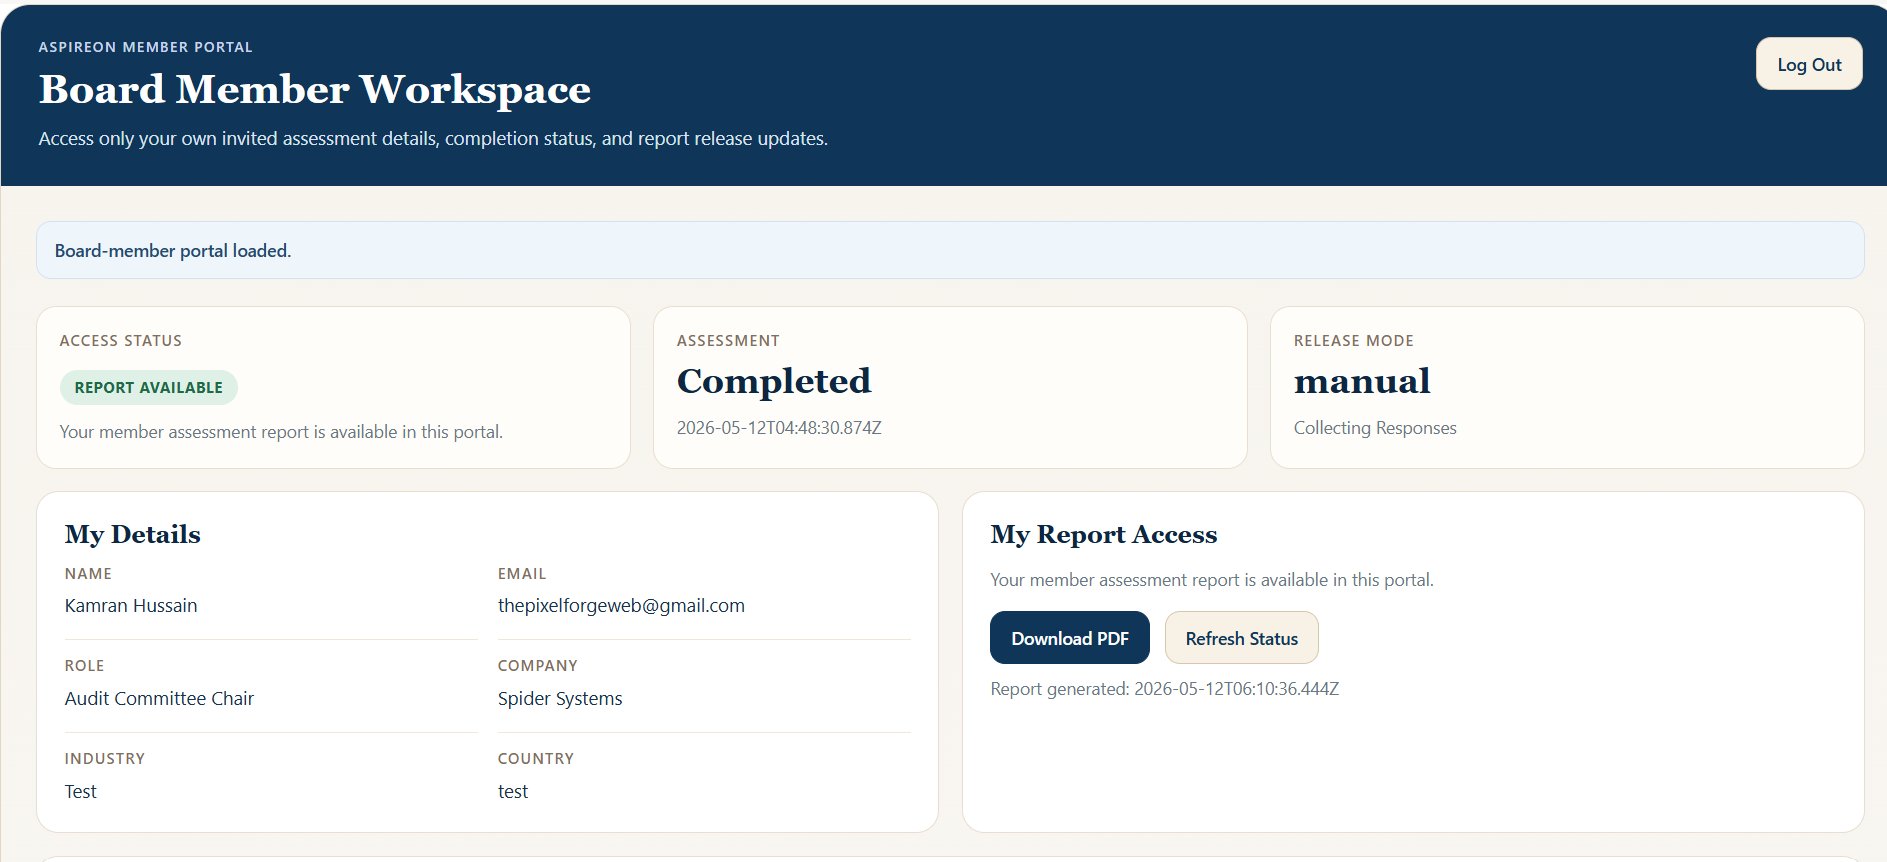Click assessment timestamp 2026-05-12T04:48:30.874Z
This screenshot has width=1887, height=862.
779,428
